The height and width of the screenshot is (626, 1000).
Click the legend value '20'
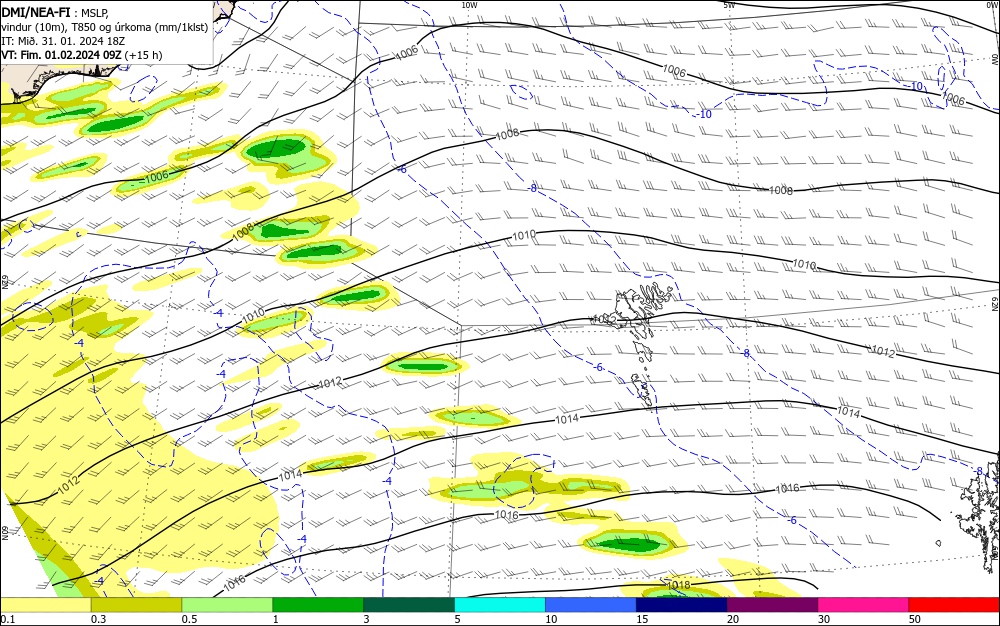click(733, 619)
